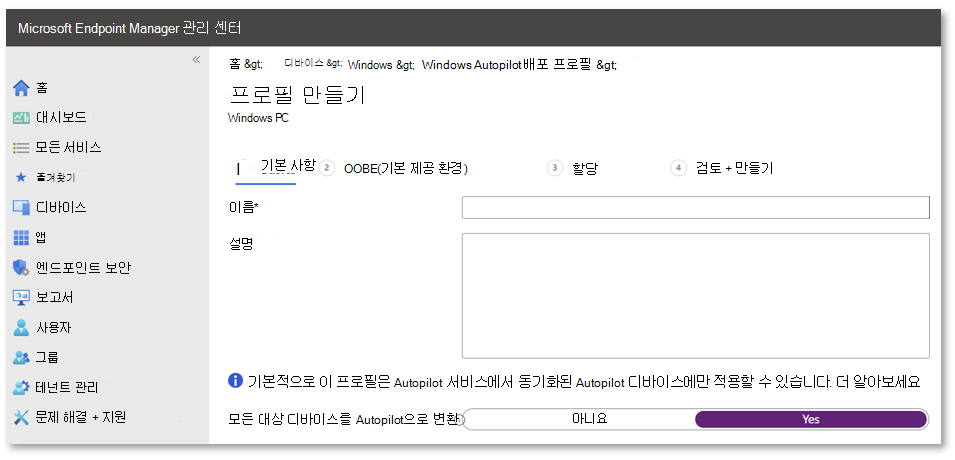Select the 기본 사항 tab
The height and width of the screenshot is (460, 955).
pos(287,166)
